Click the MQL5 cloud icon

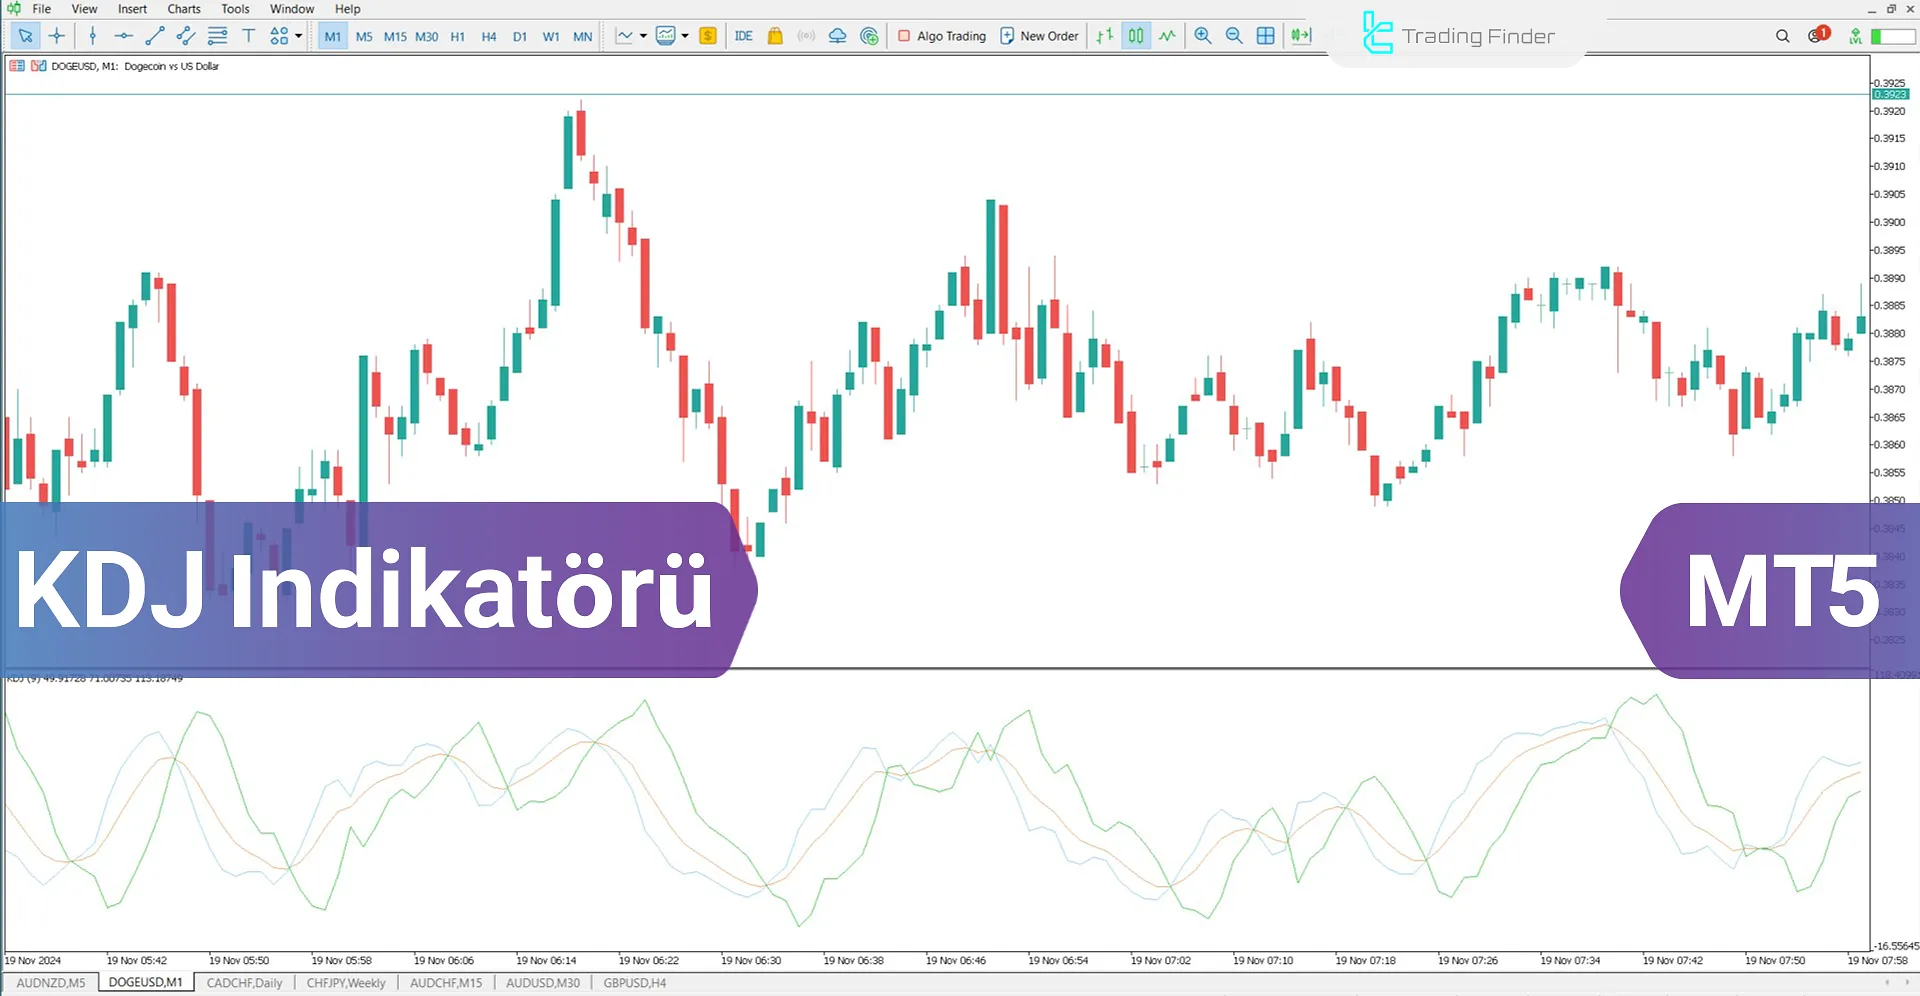pyautogui.click(x=838, y=35)
